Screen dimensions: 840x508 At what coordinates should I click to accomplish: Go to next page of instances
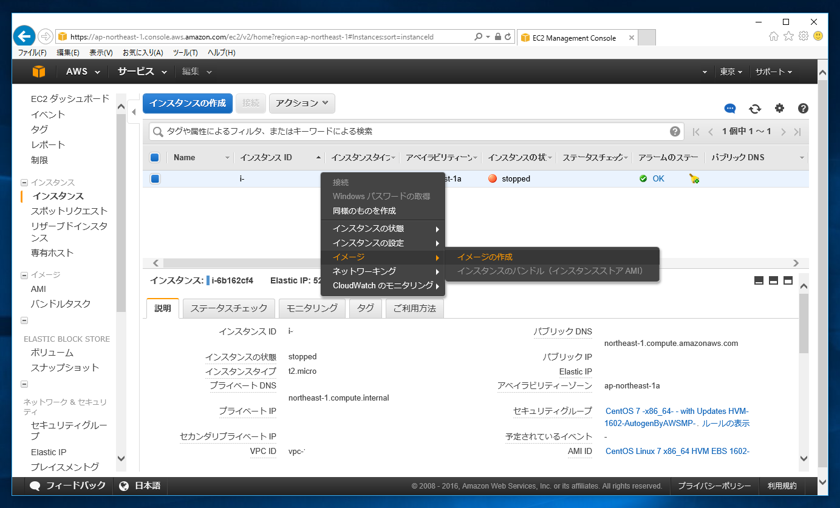coord(783,132)
